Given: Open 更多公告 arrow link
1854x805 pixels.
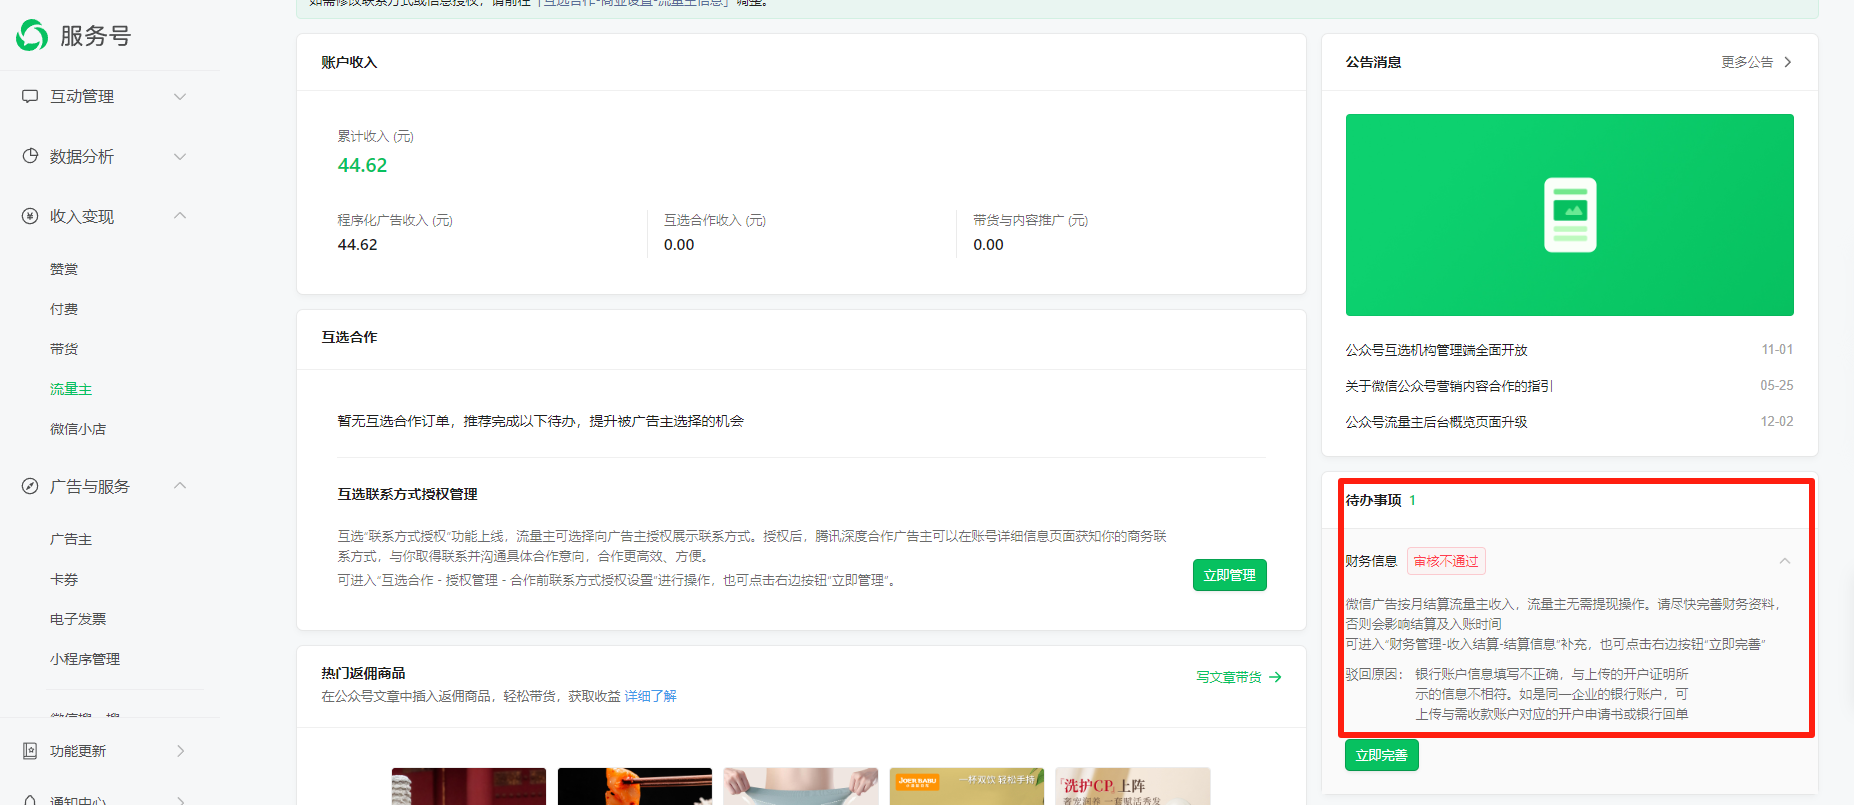Looking at the screenshot, I should [1756, 62].
